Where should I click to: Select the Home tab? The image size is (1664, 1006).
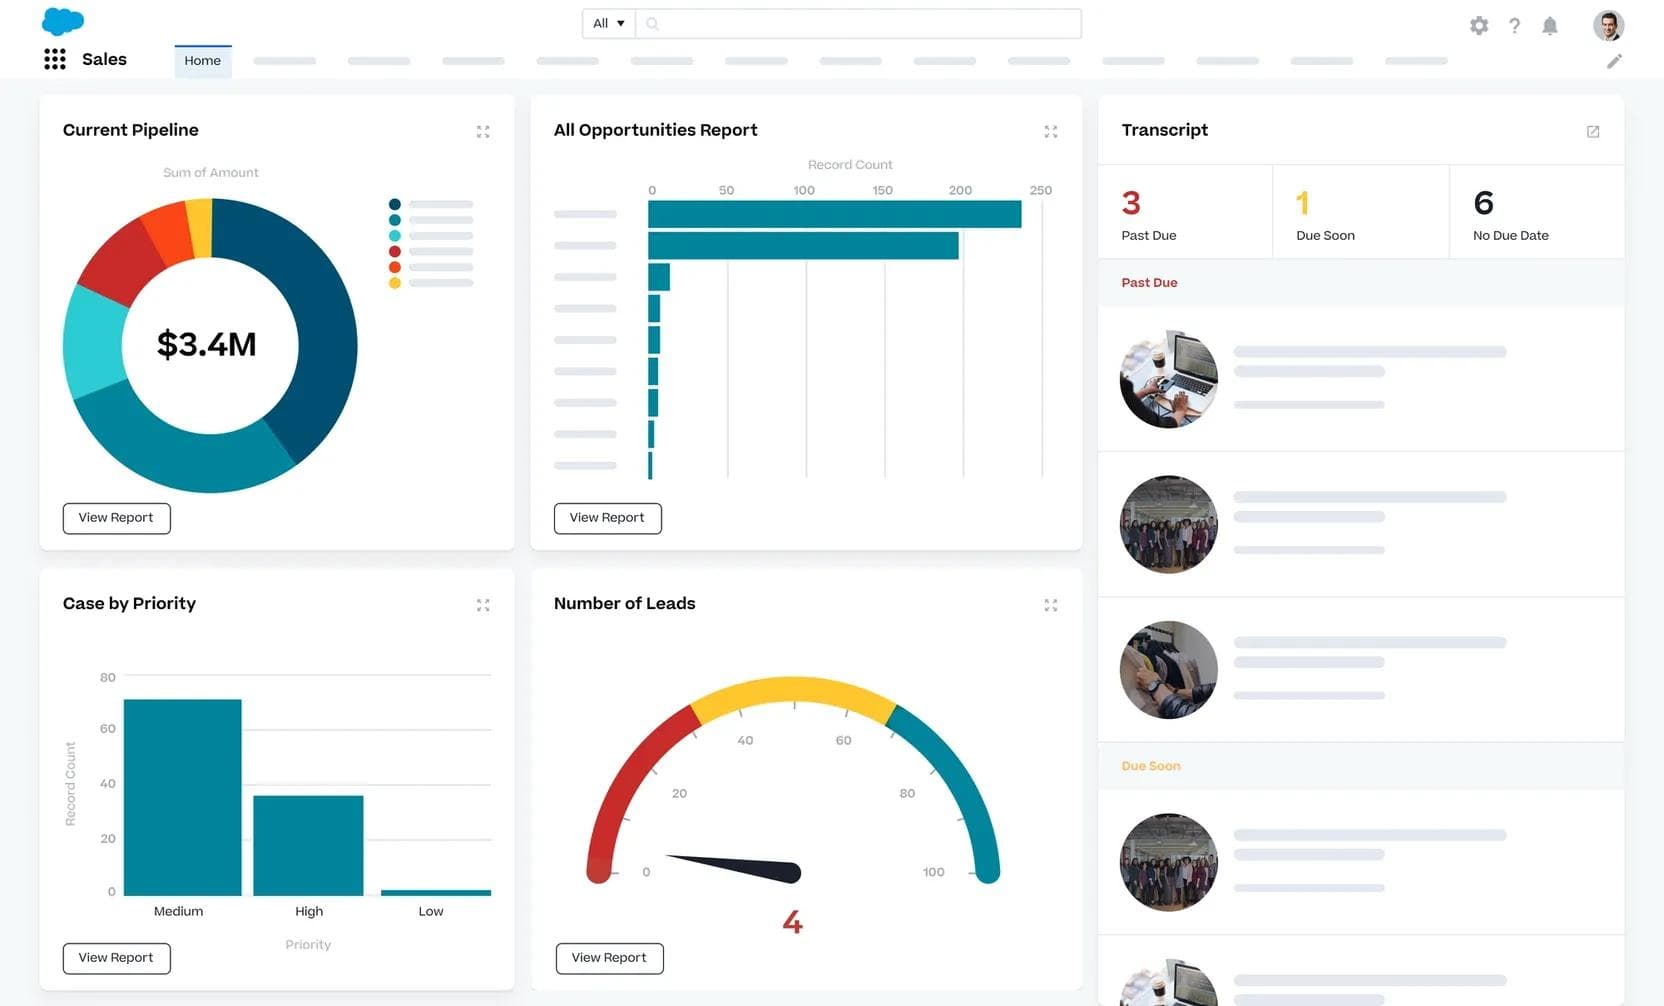[x=202, y=61]
